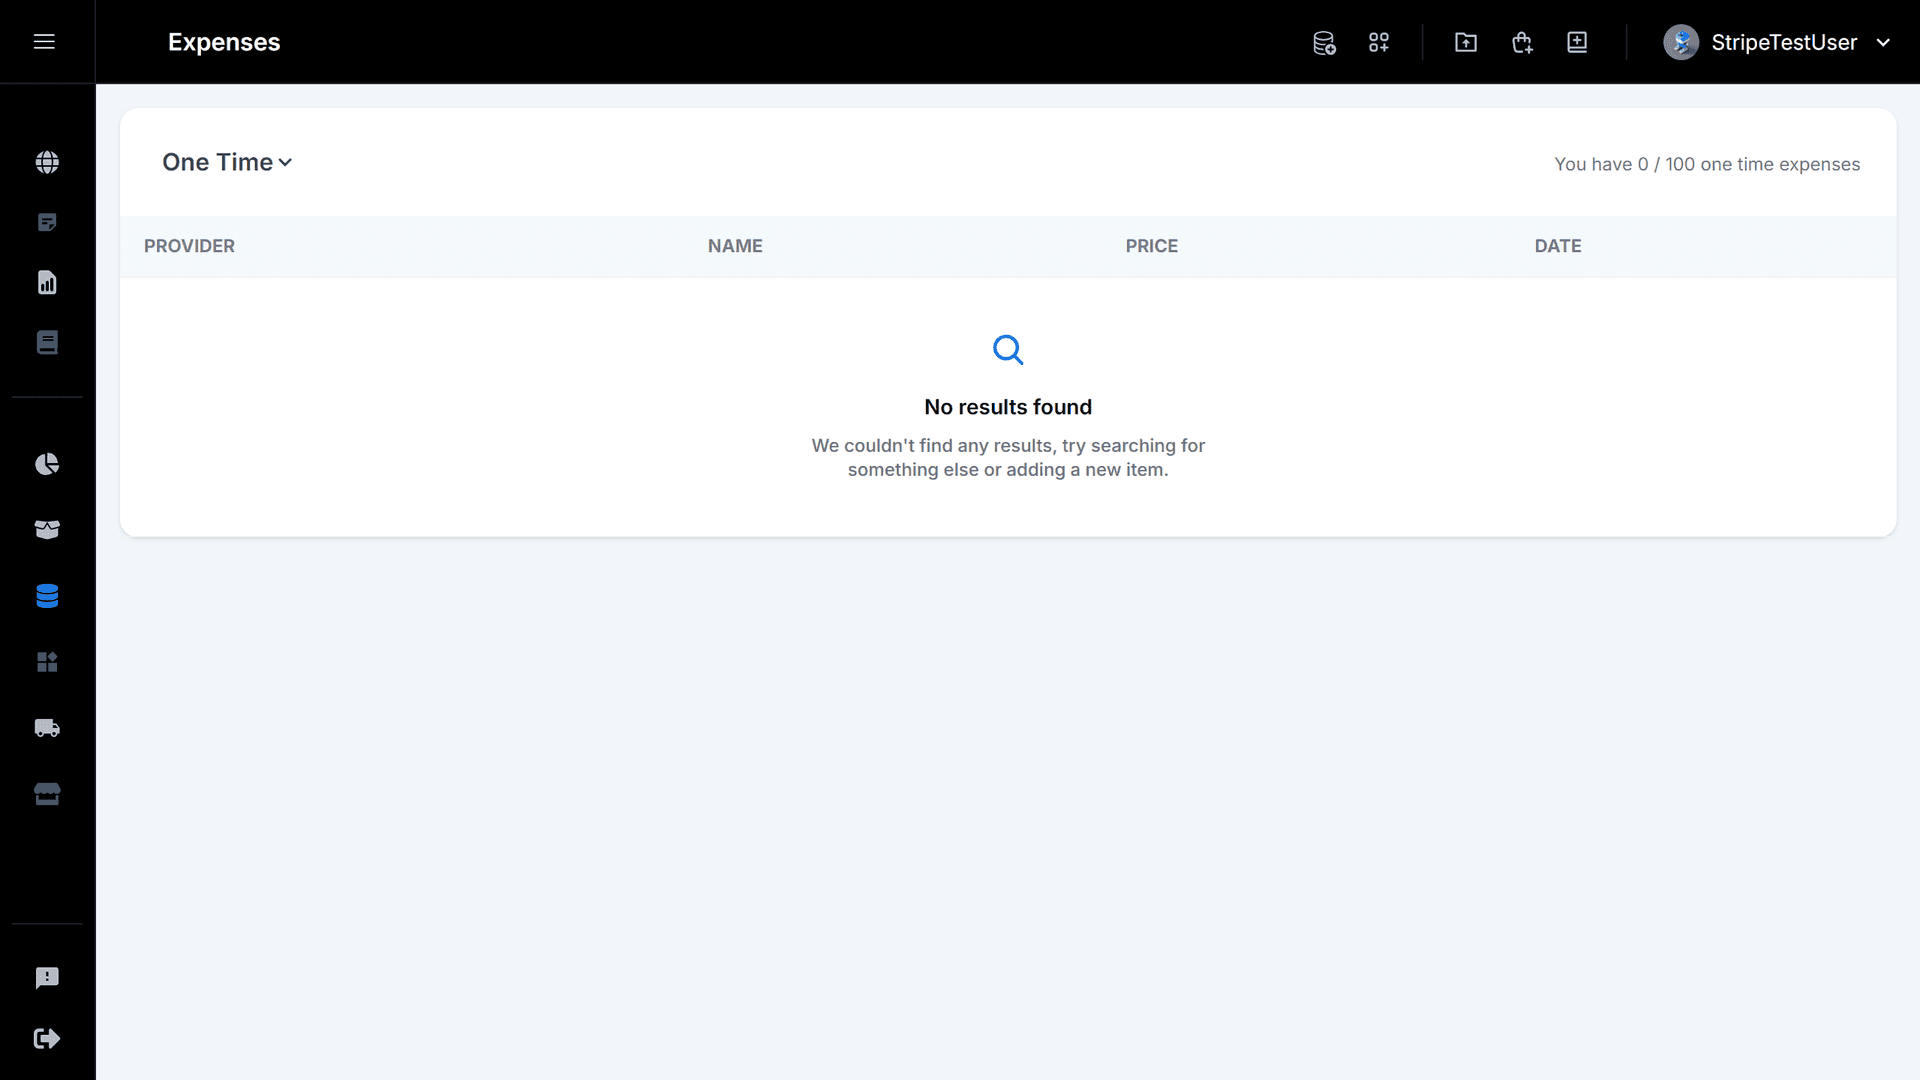Click the shopping bag plus icon

click(1522, 43)
